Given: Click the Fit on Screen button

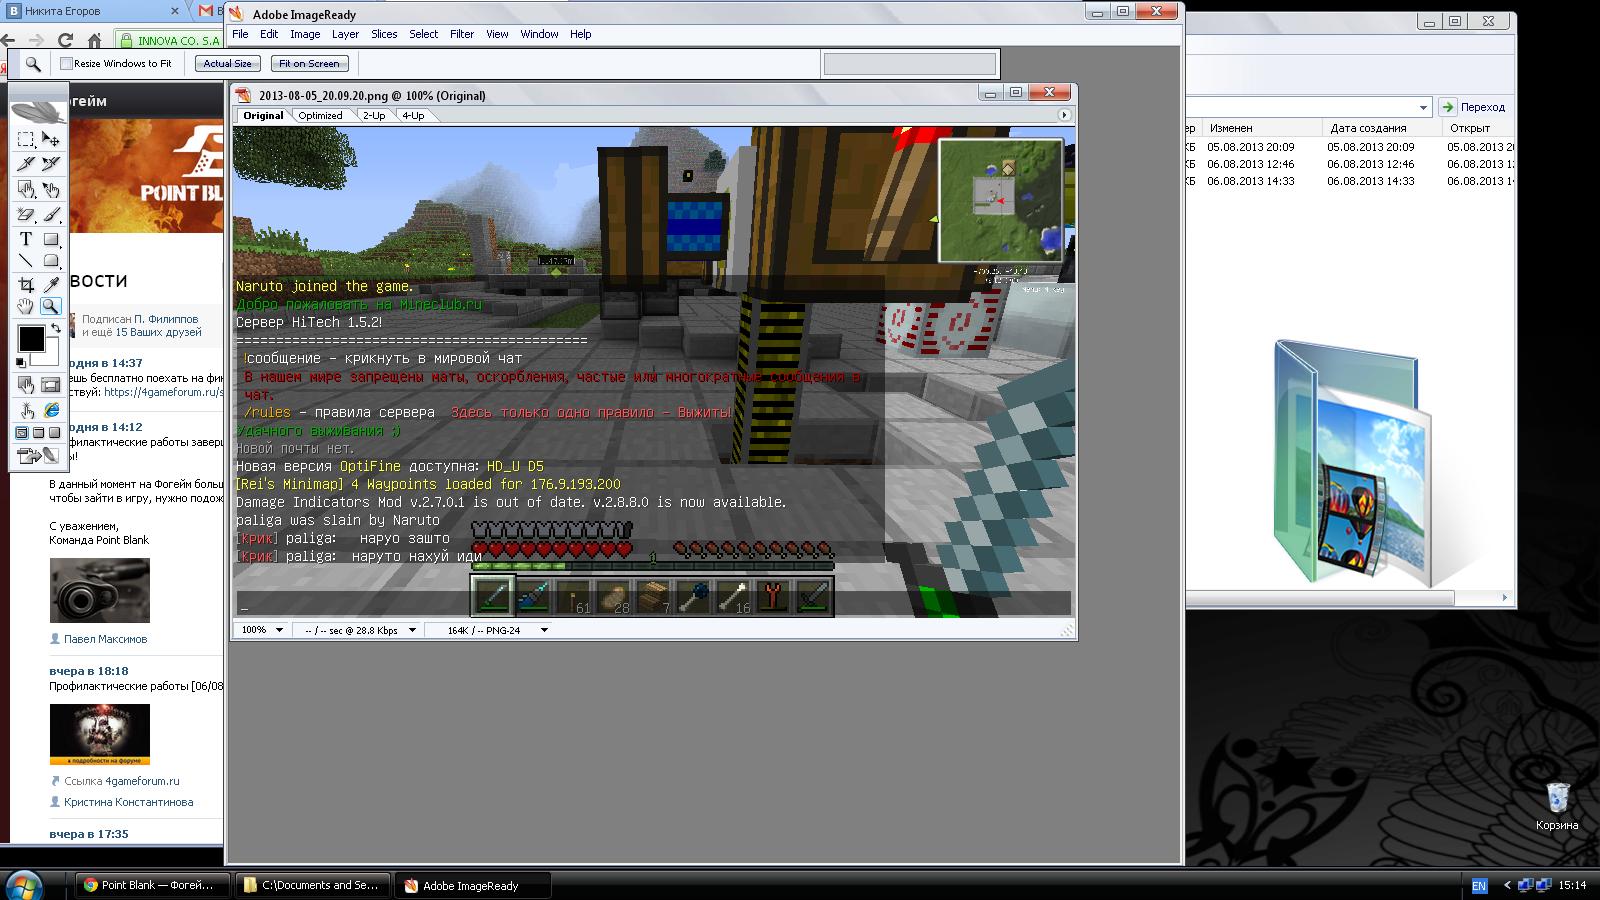Looking at the screenshot, I should pos(309,64).
